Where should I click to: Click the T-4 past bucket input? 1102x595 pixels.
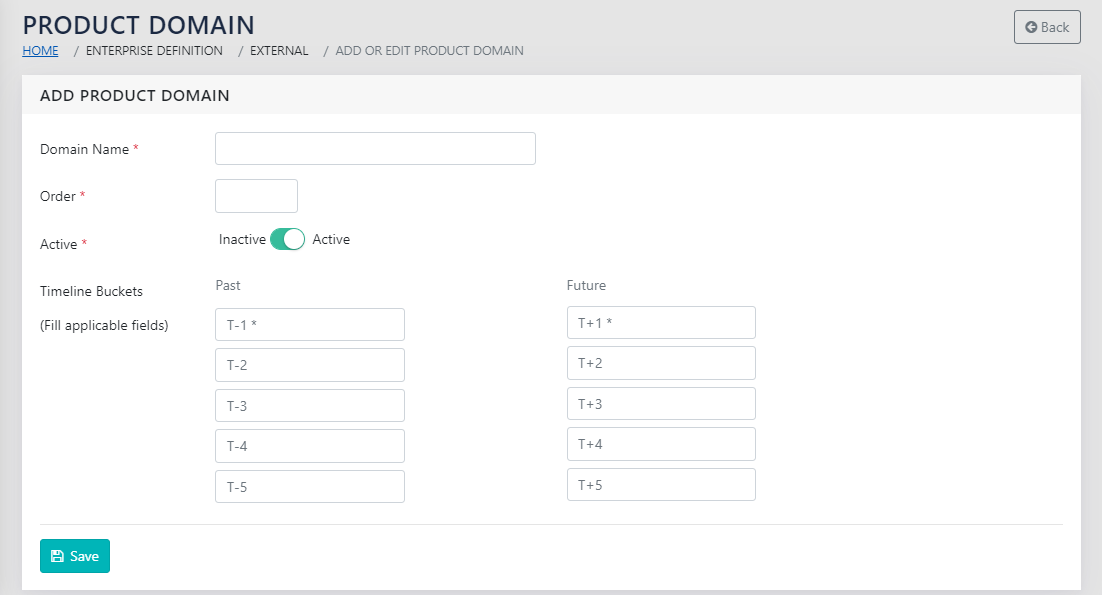coord(310,446)
